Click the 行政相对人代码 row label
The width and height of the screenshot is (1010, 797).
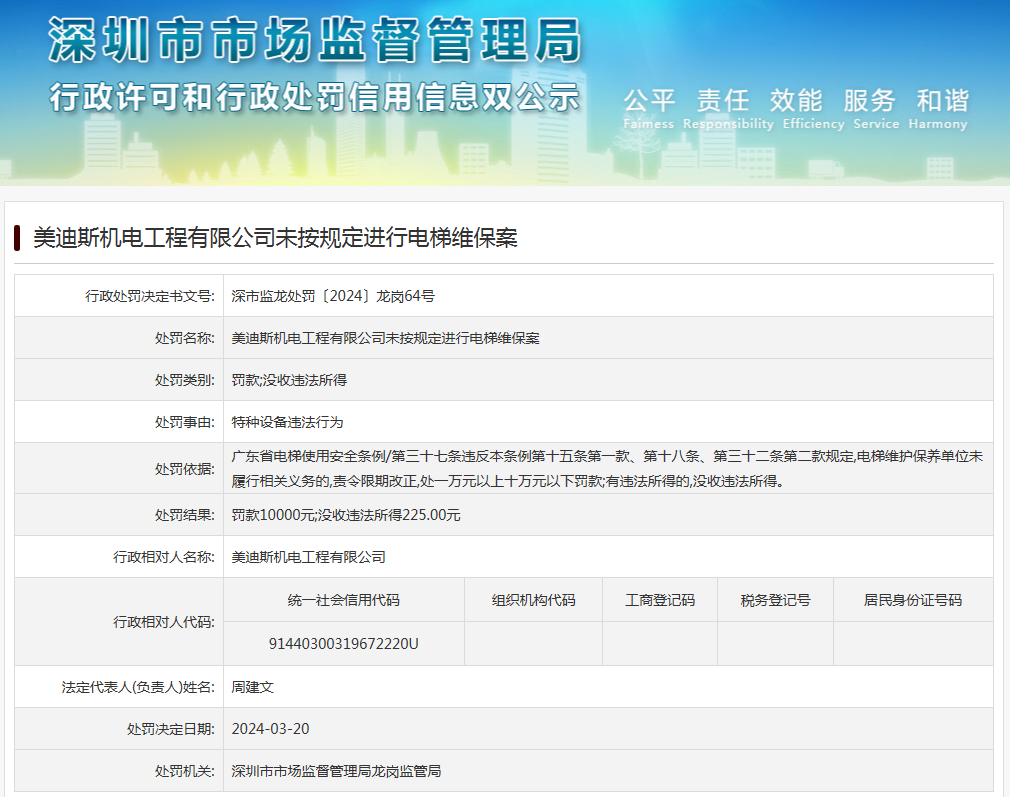164,622
